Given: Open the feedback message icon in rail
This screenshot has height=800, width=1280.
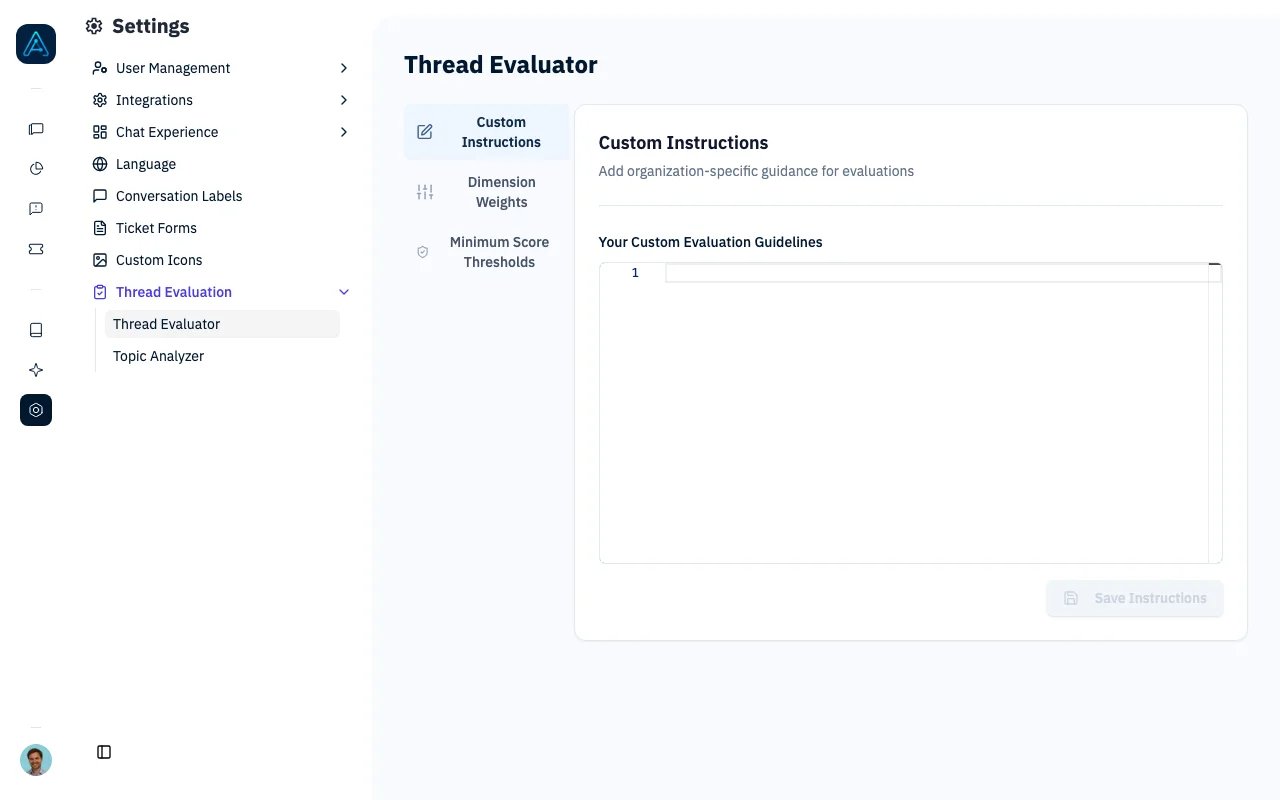Looking at the screenshot, I should pos(36,209).
